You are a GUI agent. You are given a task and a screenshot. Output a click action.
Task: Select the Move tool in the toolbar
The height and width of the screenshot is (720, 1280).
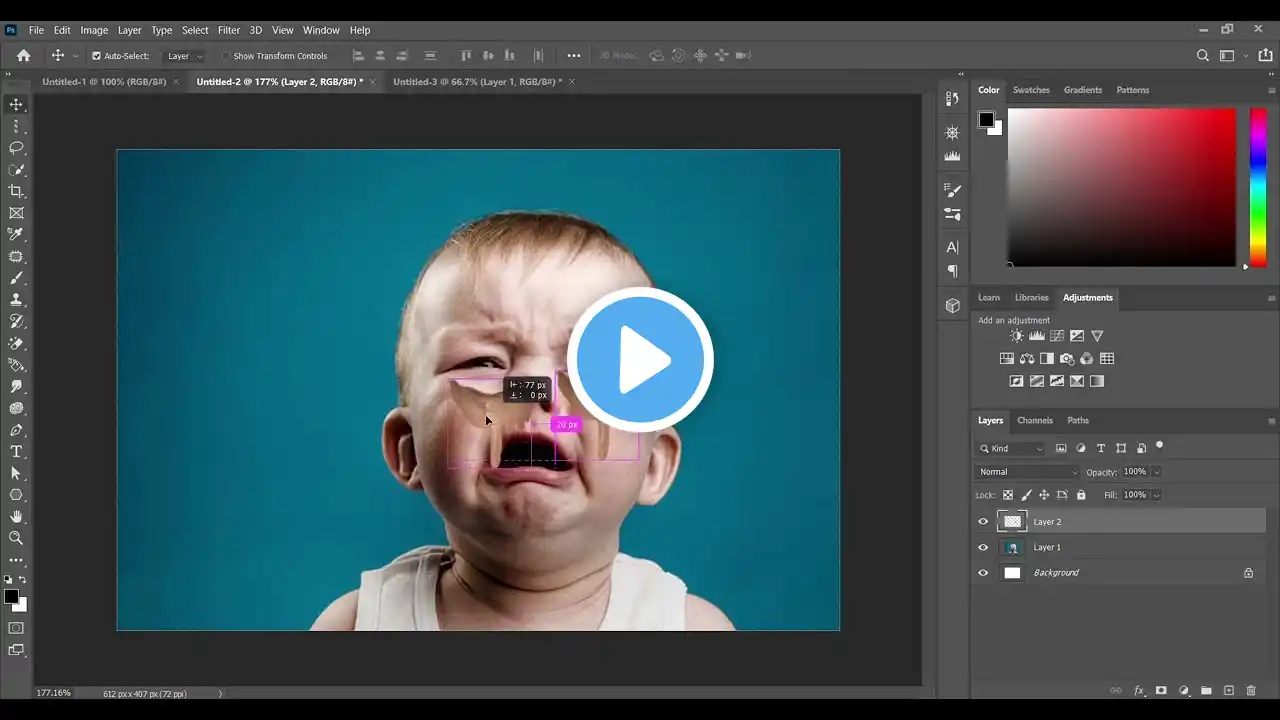16,105
